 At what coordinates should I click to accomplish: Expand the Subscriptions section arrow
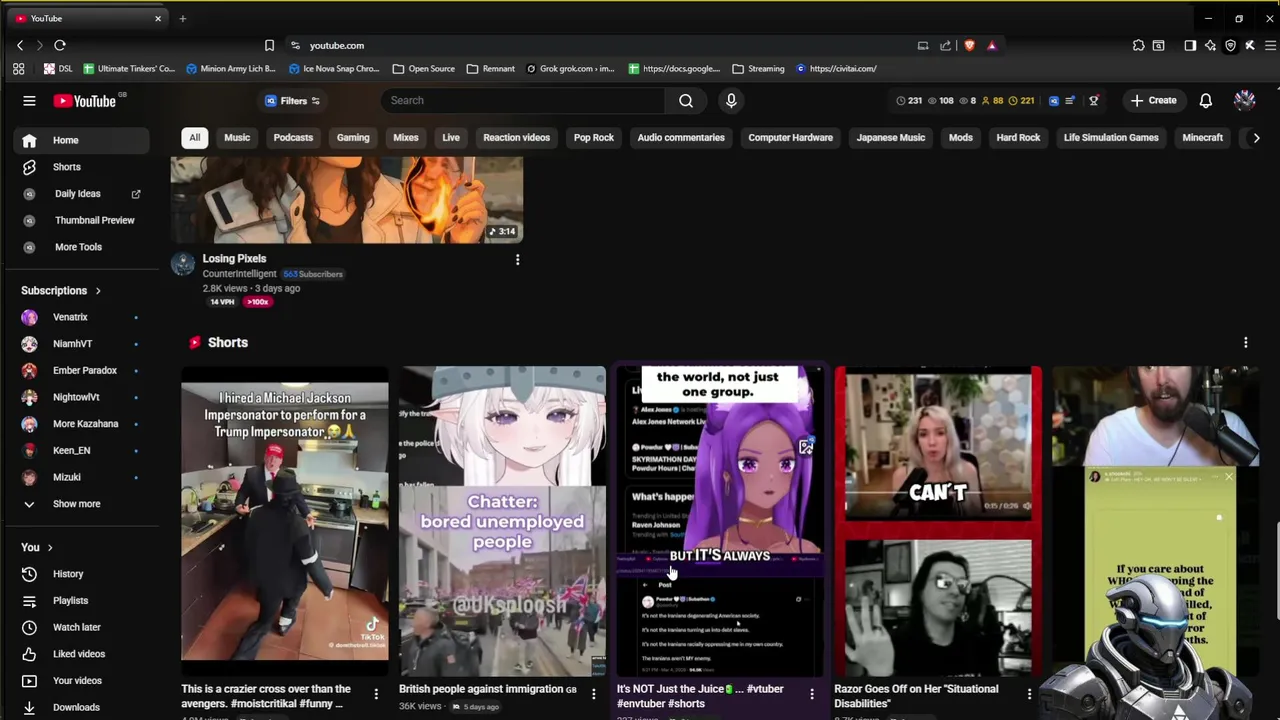(98, 291)
